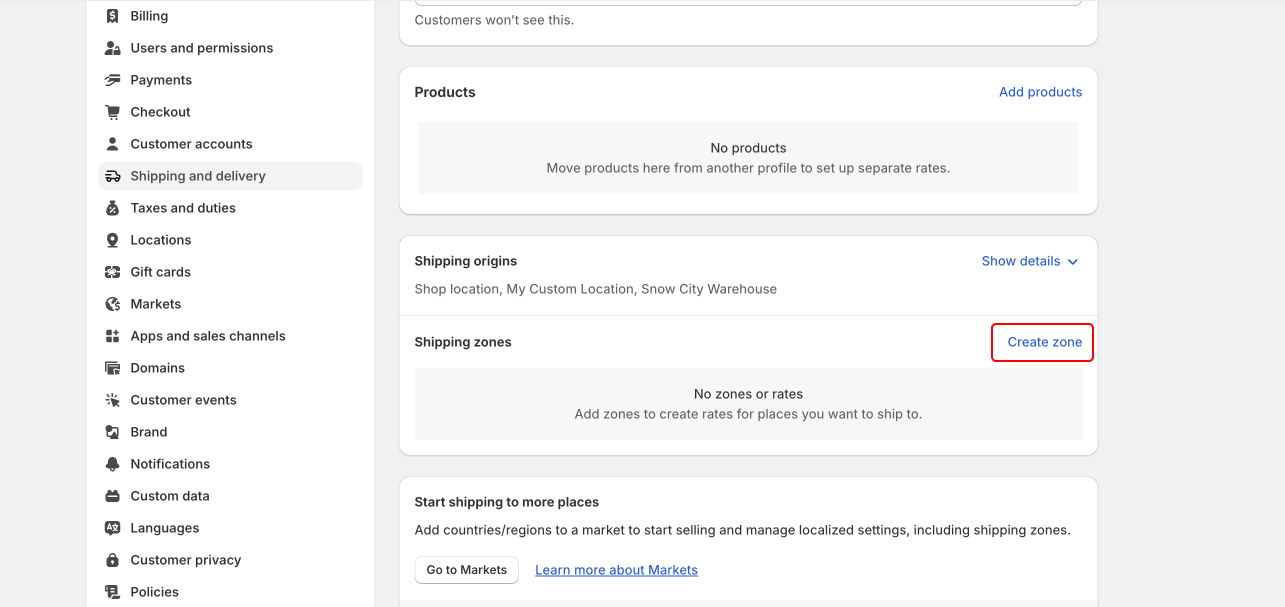The width and height of the screenshot is (1285, 607).
Task: Click the 'Shipping zones' heading
Action: (463, 342)
